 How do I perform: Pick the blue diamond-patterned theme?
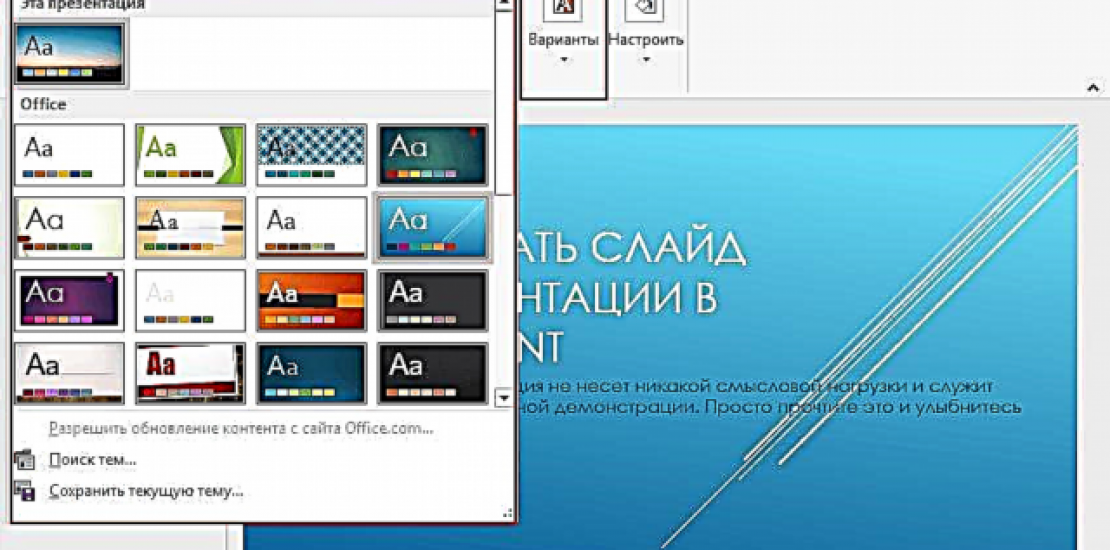(311, 155)
